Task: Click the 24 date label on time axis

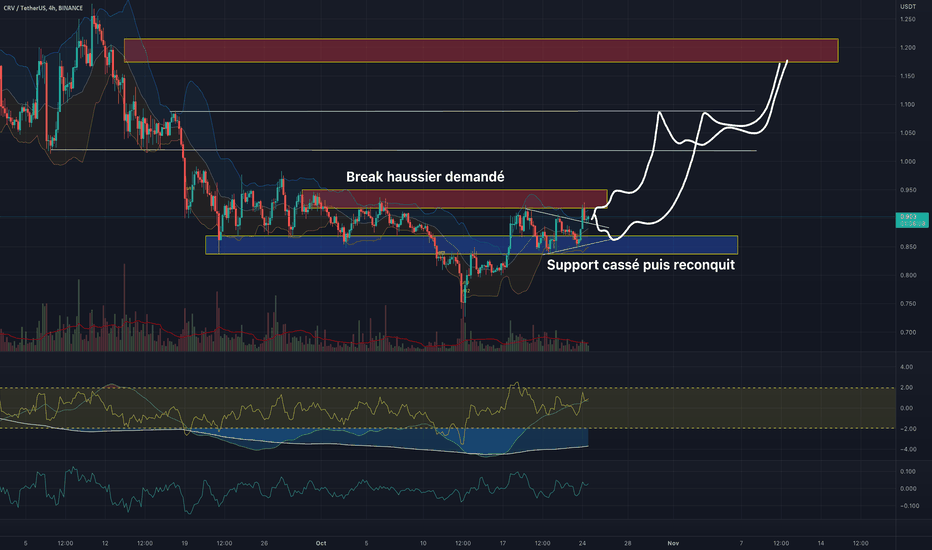Action: 582,543
